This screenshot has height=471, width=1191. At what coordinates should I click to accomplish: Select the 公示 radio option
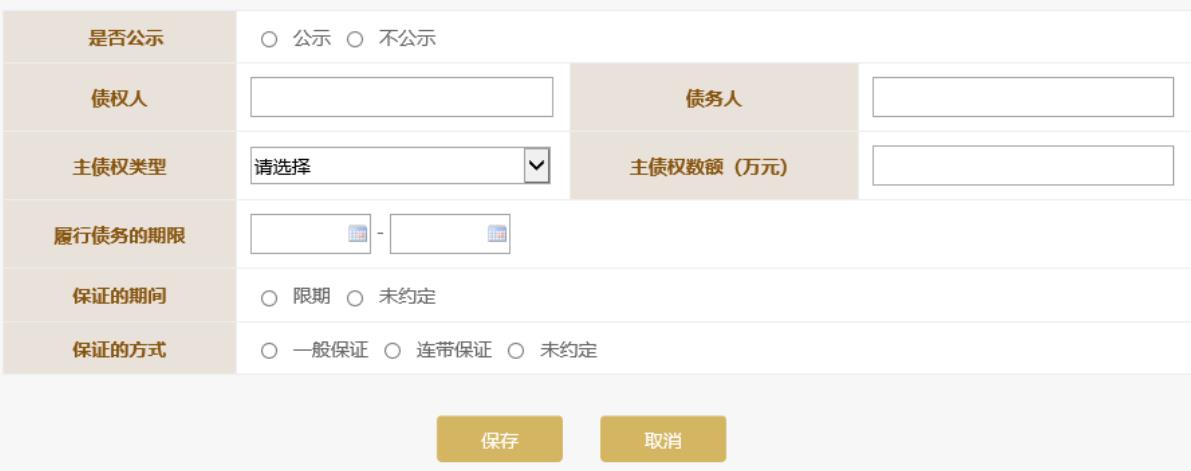(267, 40)
